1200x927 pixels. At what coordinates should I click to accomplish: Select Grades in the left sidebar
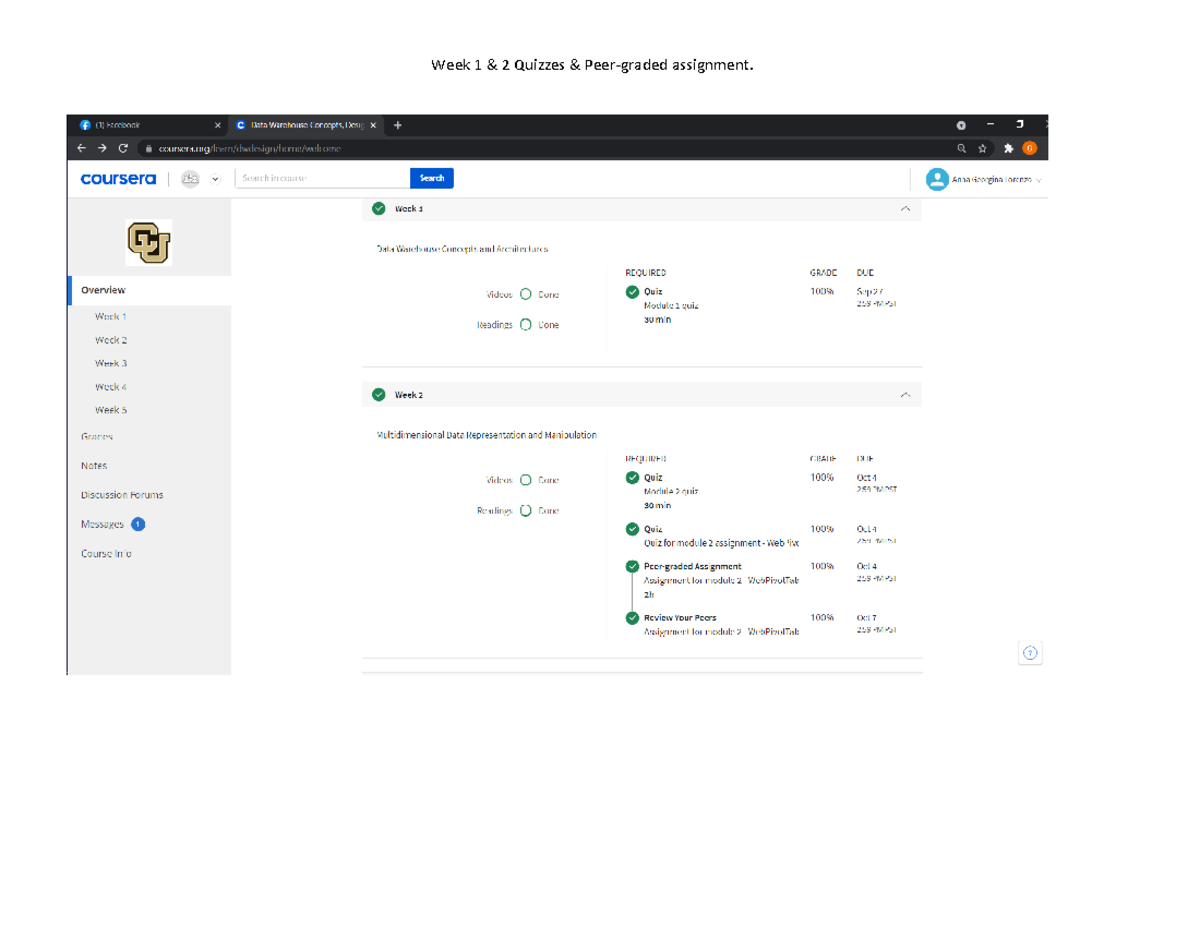(x=97, y=437)
